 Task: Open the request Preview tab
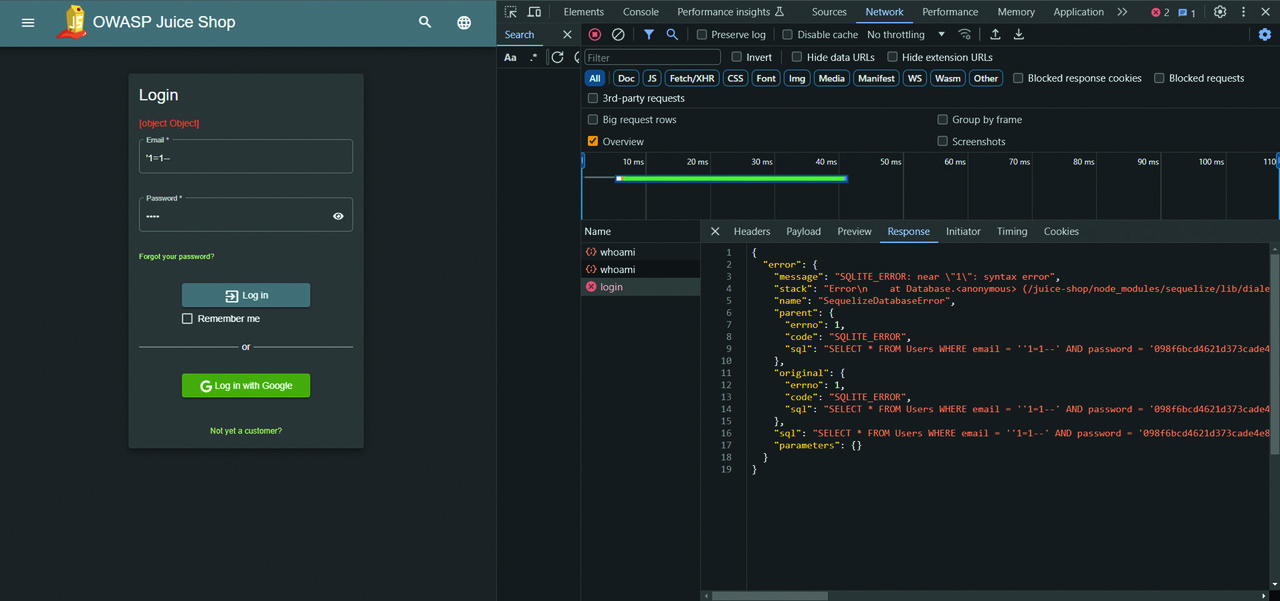click(854, 231)
